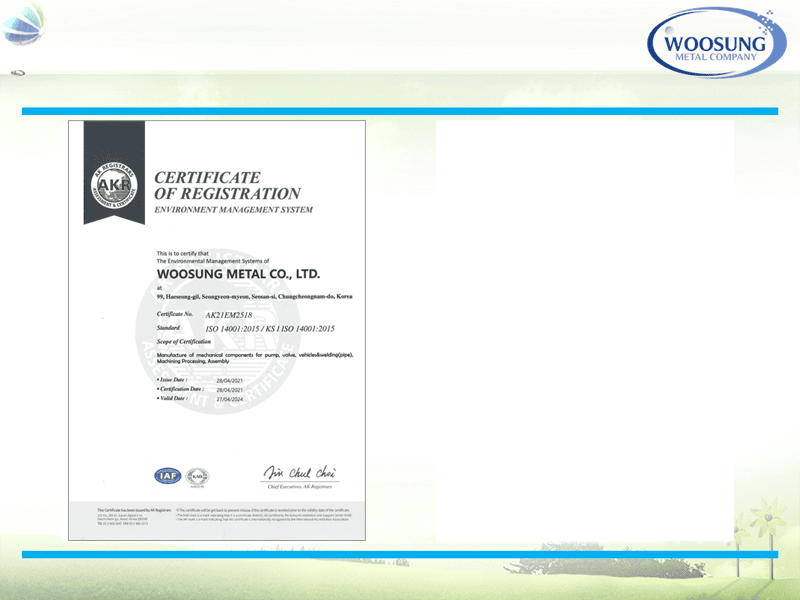
Task: Click the Scope of Certification description
Action: tap(255, 359)
